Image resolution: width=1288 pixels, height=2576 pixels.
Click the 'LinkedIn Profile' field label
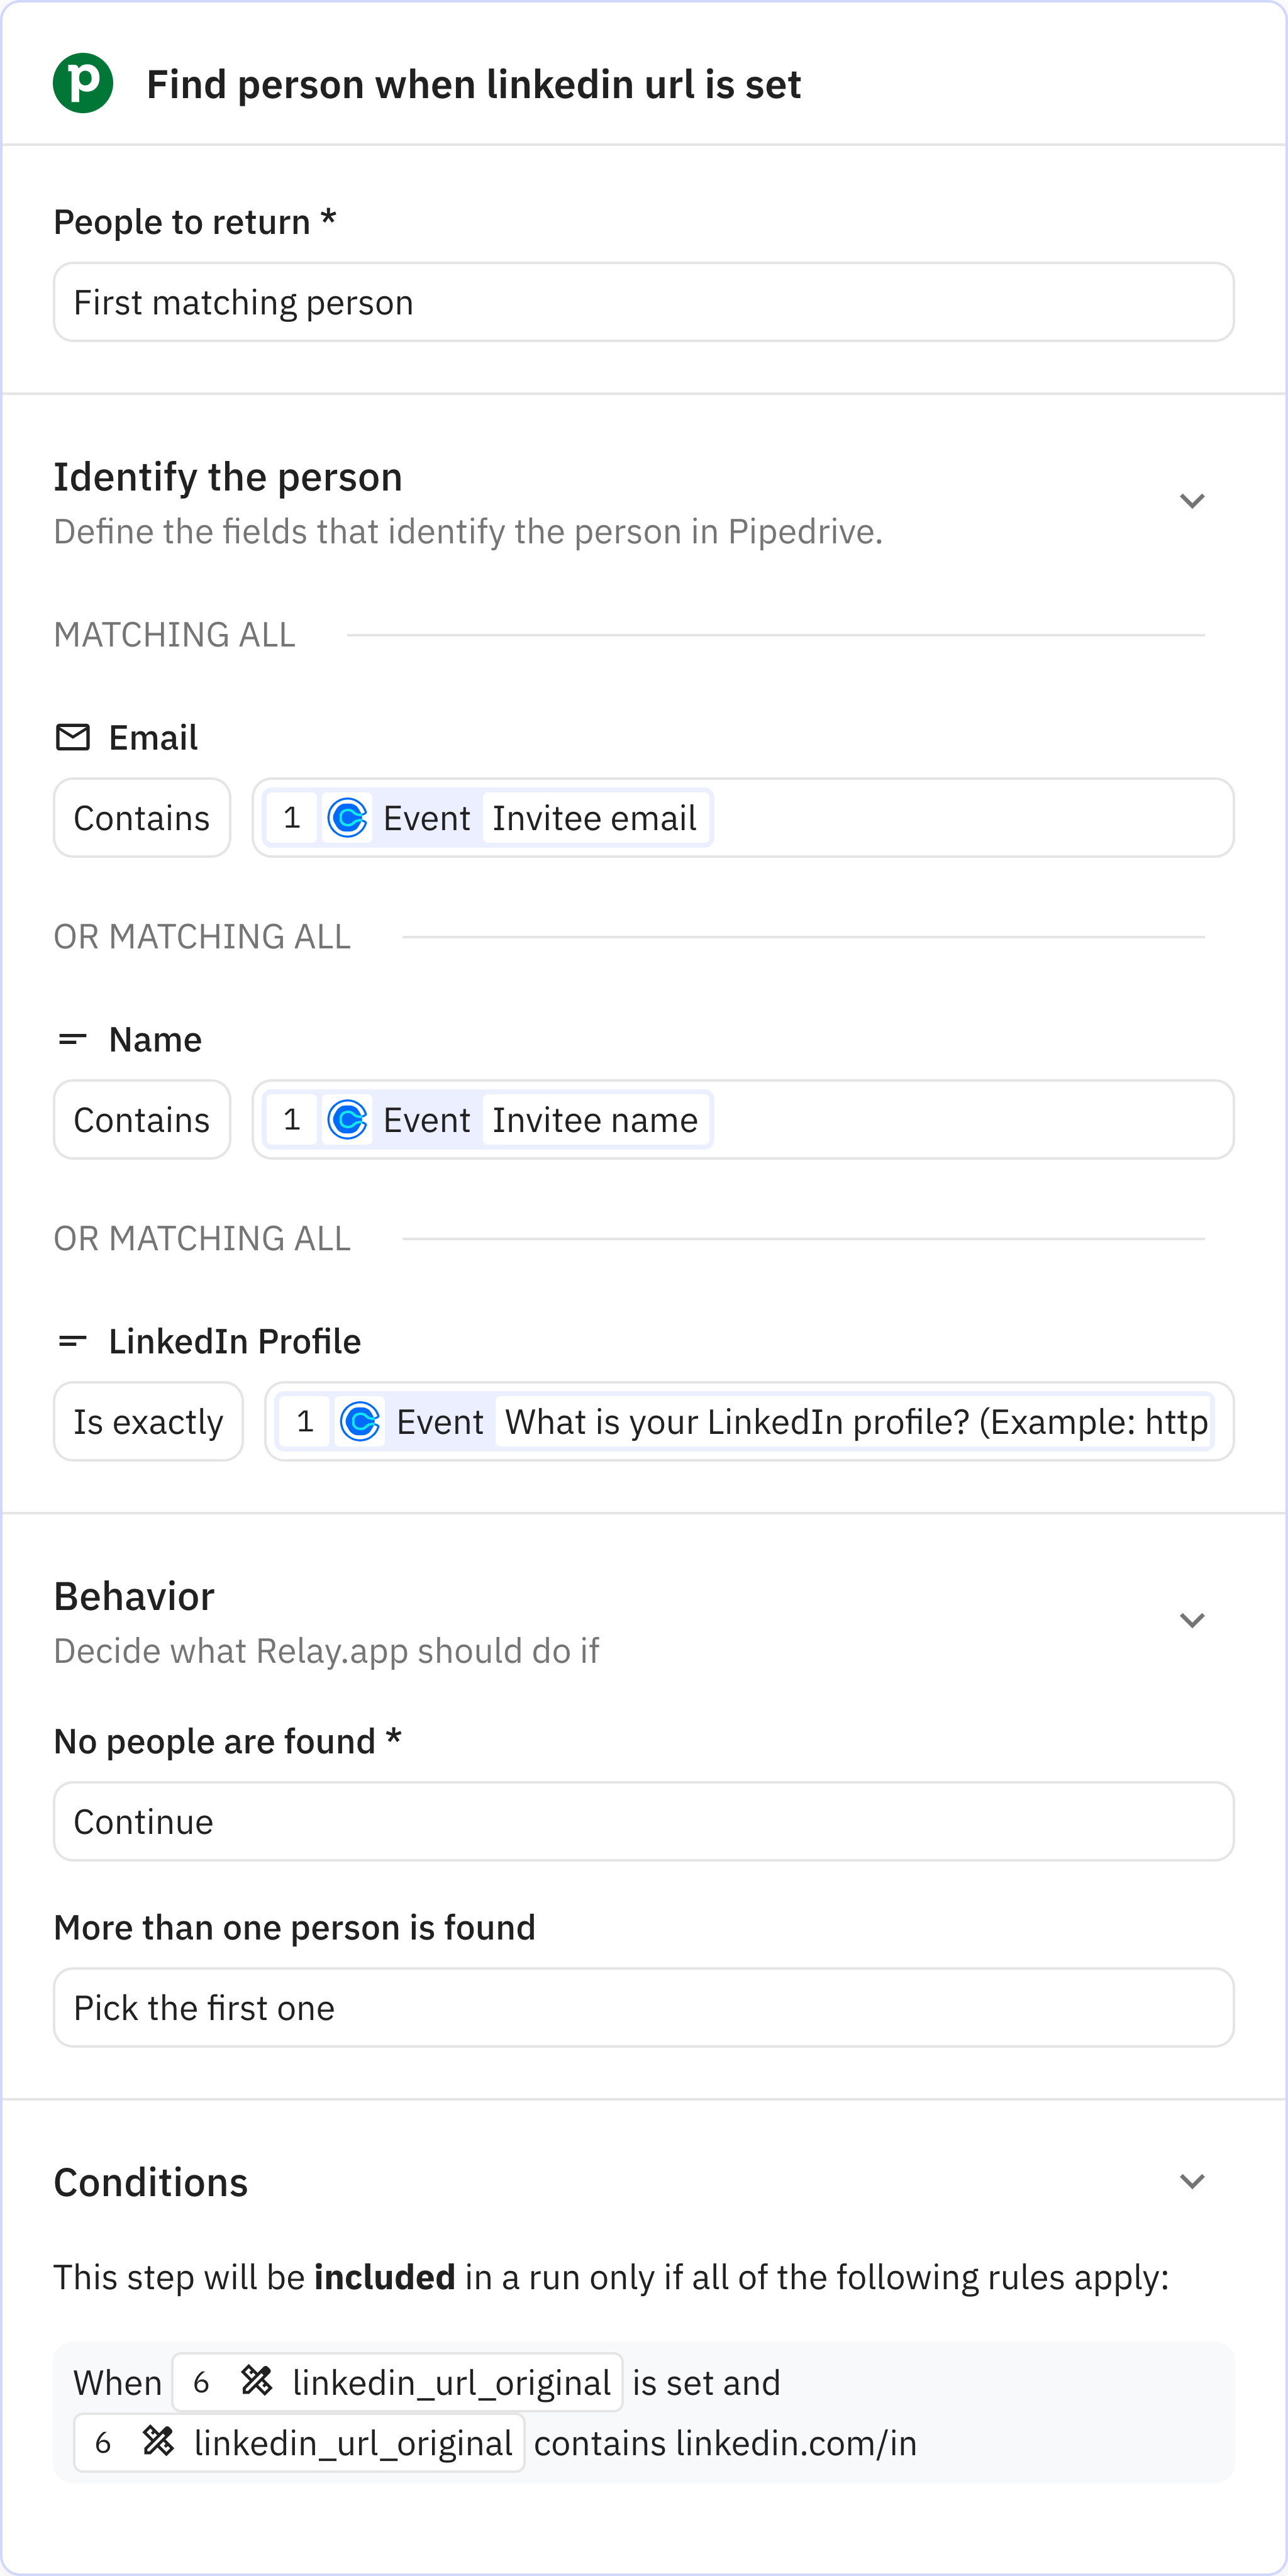tap(235, 1341)
